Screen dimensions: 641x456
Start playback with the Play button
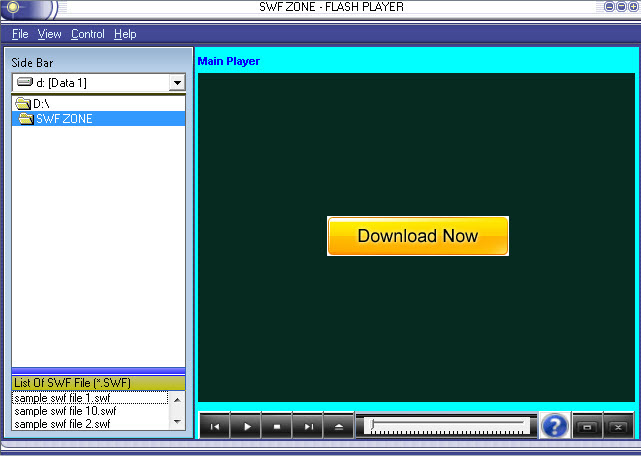pyautogui.click(x=246, y=427)
